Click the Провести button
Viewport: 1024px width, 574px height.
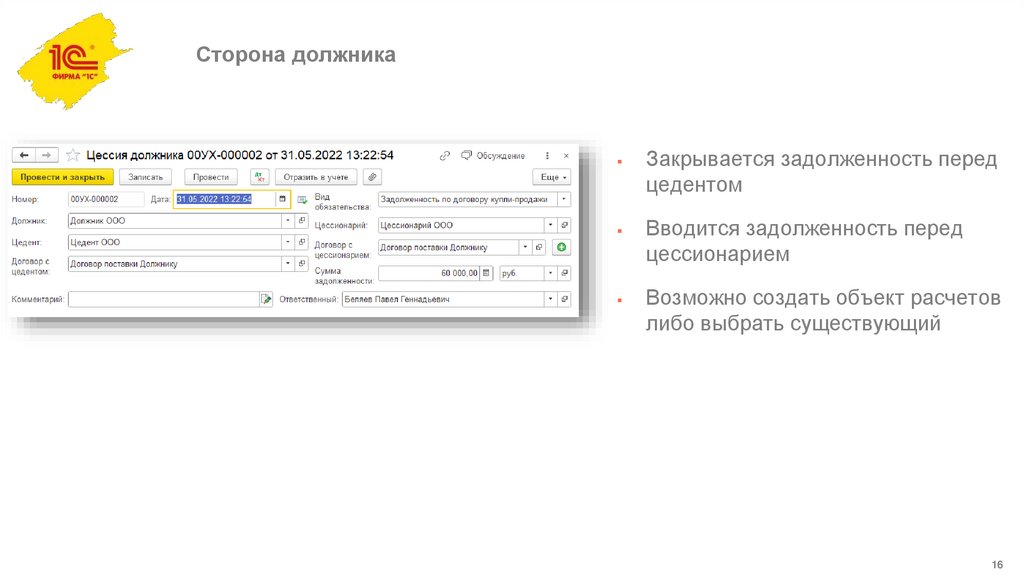point(211,177)
